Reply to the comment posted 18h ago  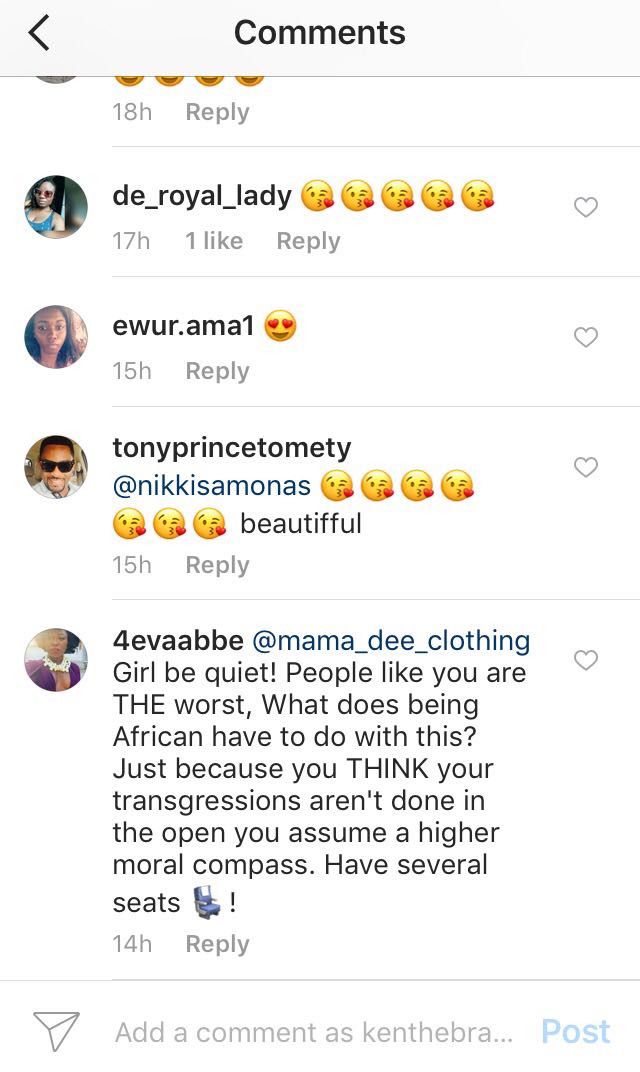click(217, 112)
